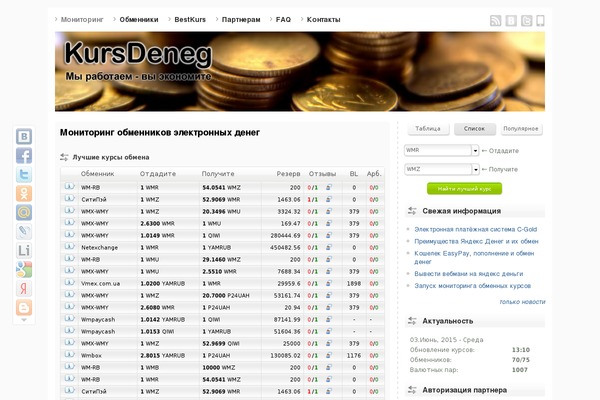Image resolution: width=600 pixels, height=400 pixels.
Task: Open the Wmbox exchanger link
Action: (91, 356)
